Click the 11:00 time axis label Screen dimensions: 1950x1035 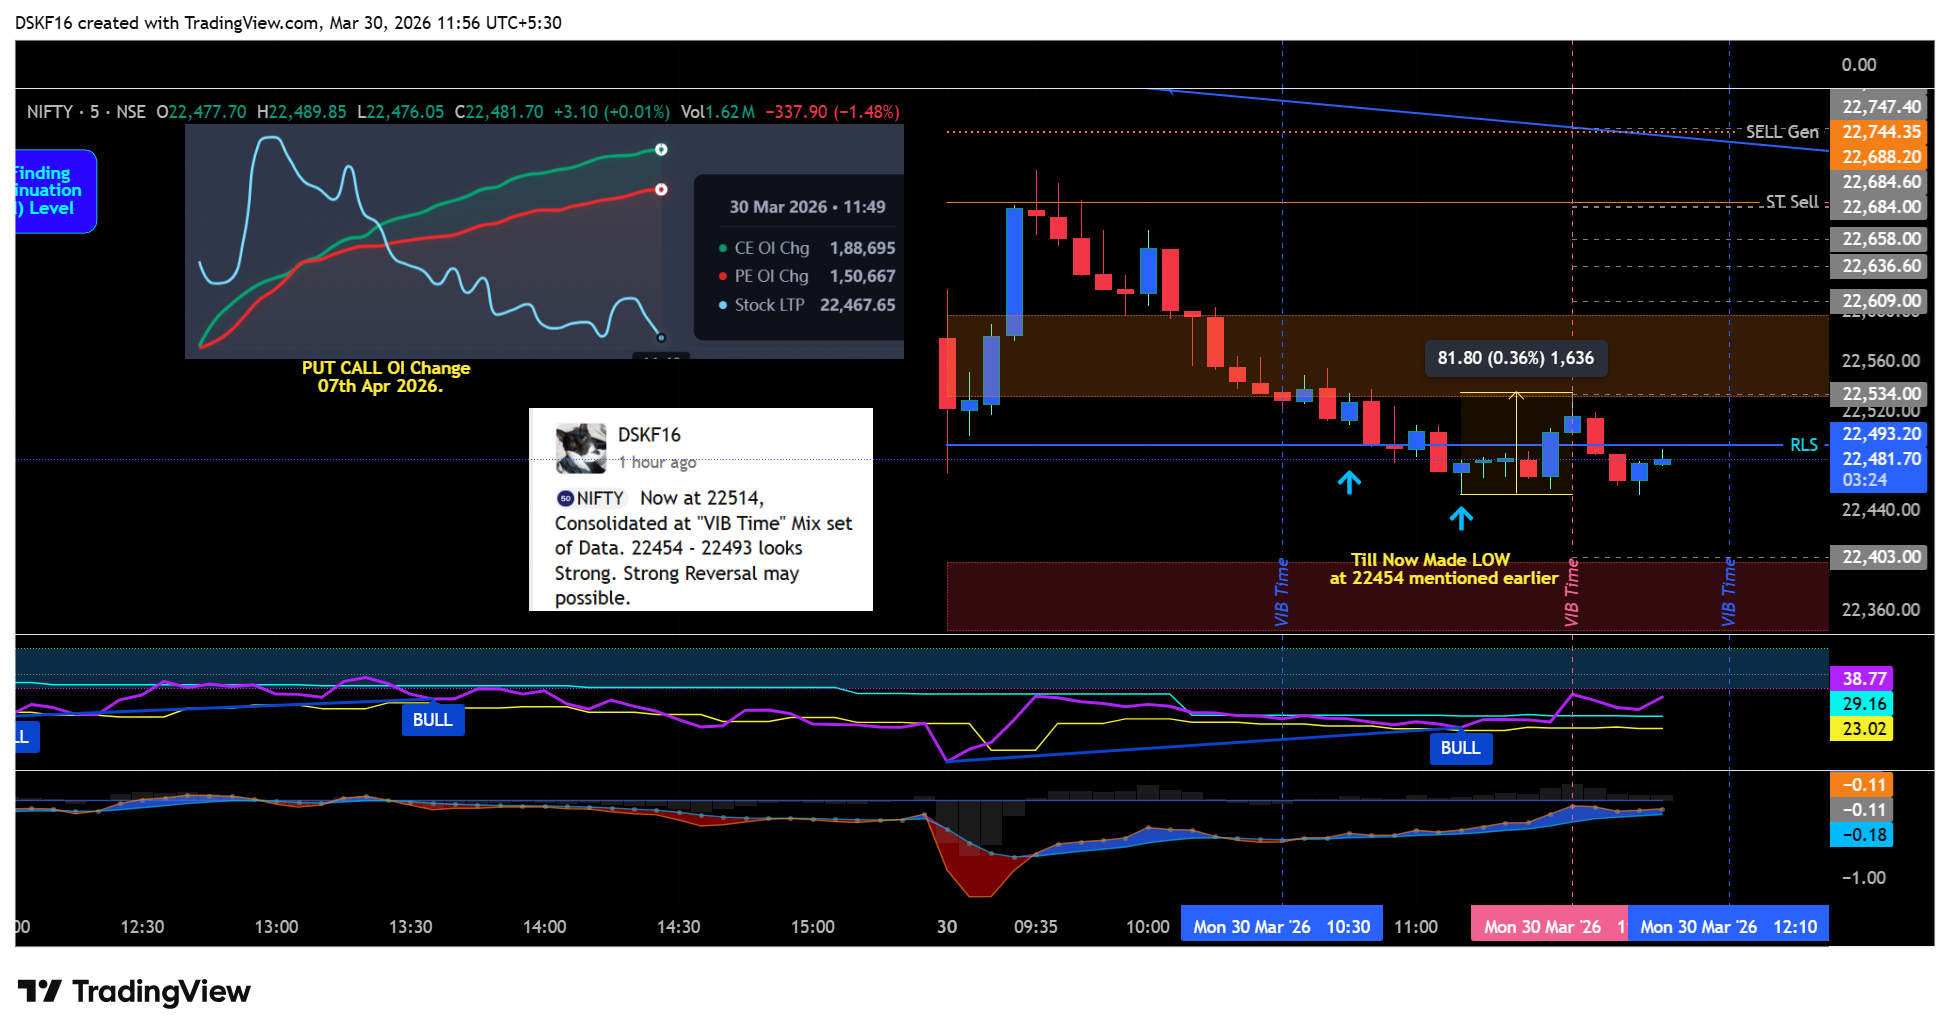coord(1416,927)
